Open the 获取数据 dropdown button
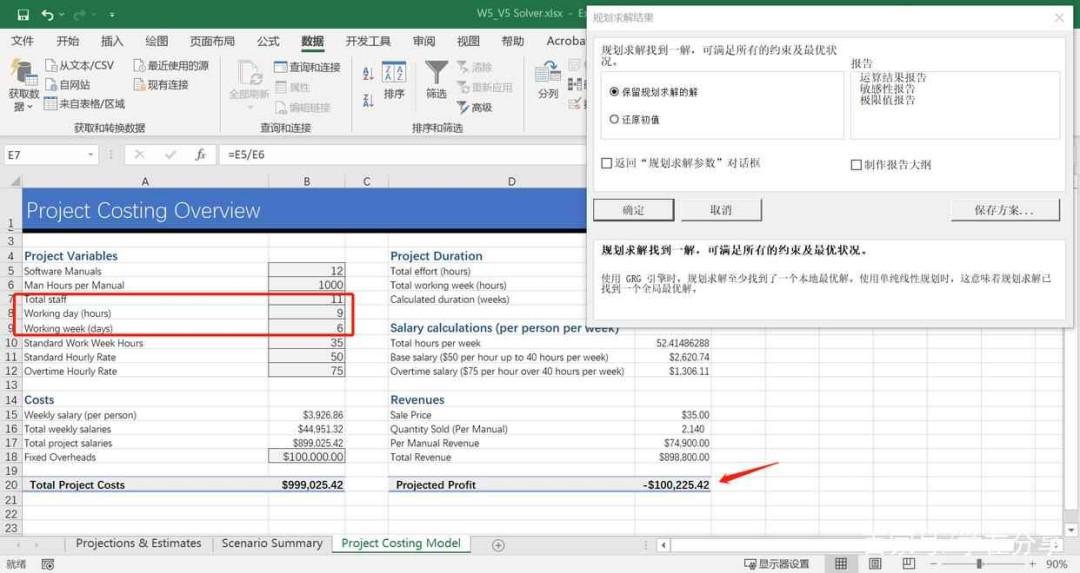 coord(23,86)
